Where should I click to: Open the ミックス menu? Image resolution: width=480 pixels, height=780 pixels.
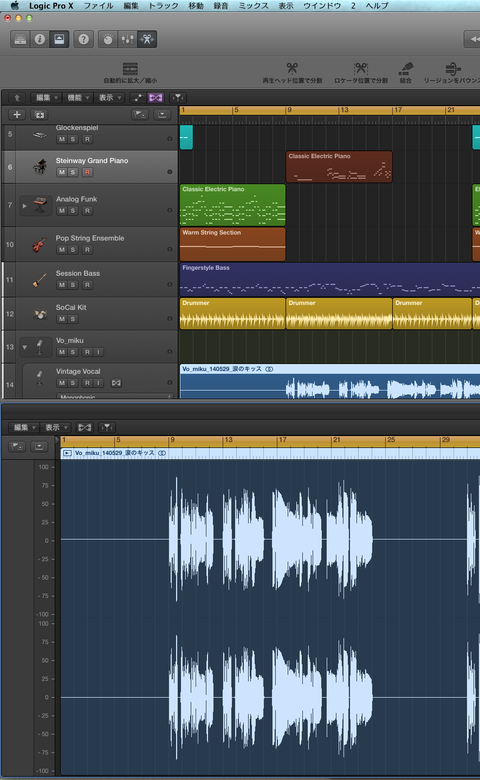(x=253, y=5)
